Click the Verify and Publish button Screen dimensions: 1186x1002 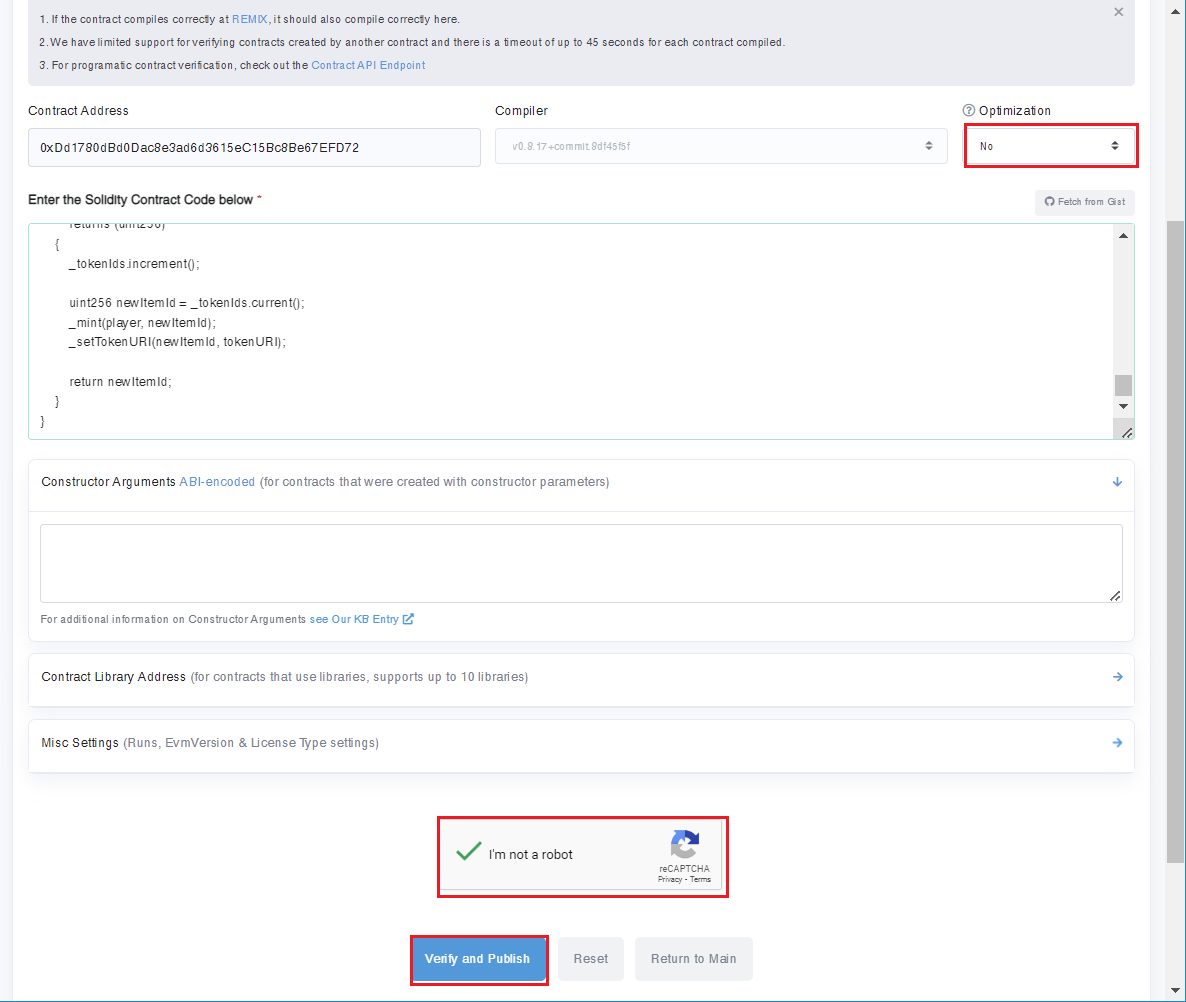[x=478, y=959]
